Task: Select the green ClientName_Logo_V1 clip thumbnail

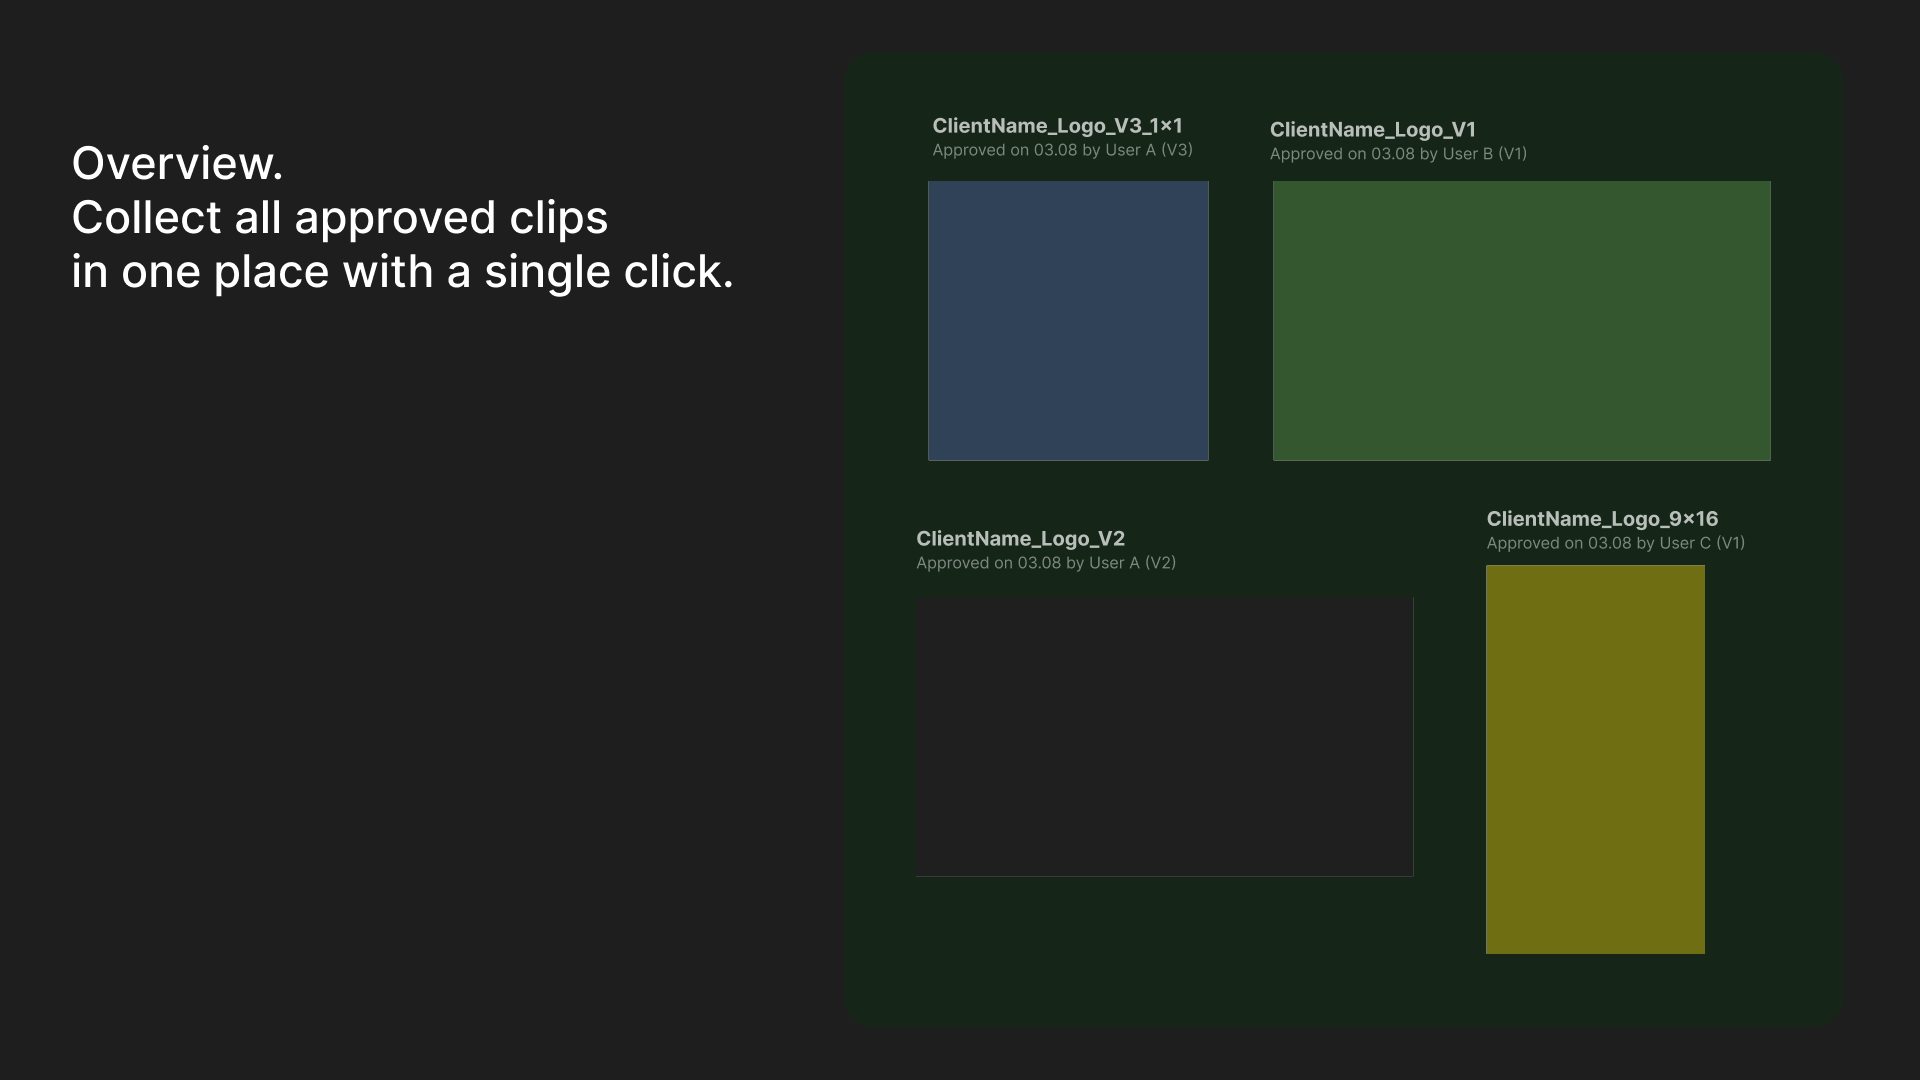Action: [x=1521, y=320]
